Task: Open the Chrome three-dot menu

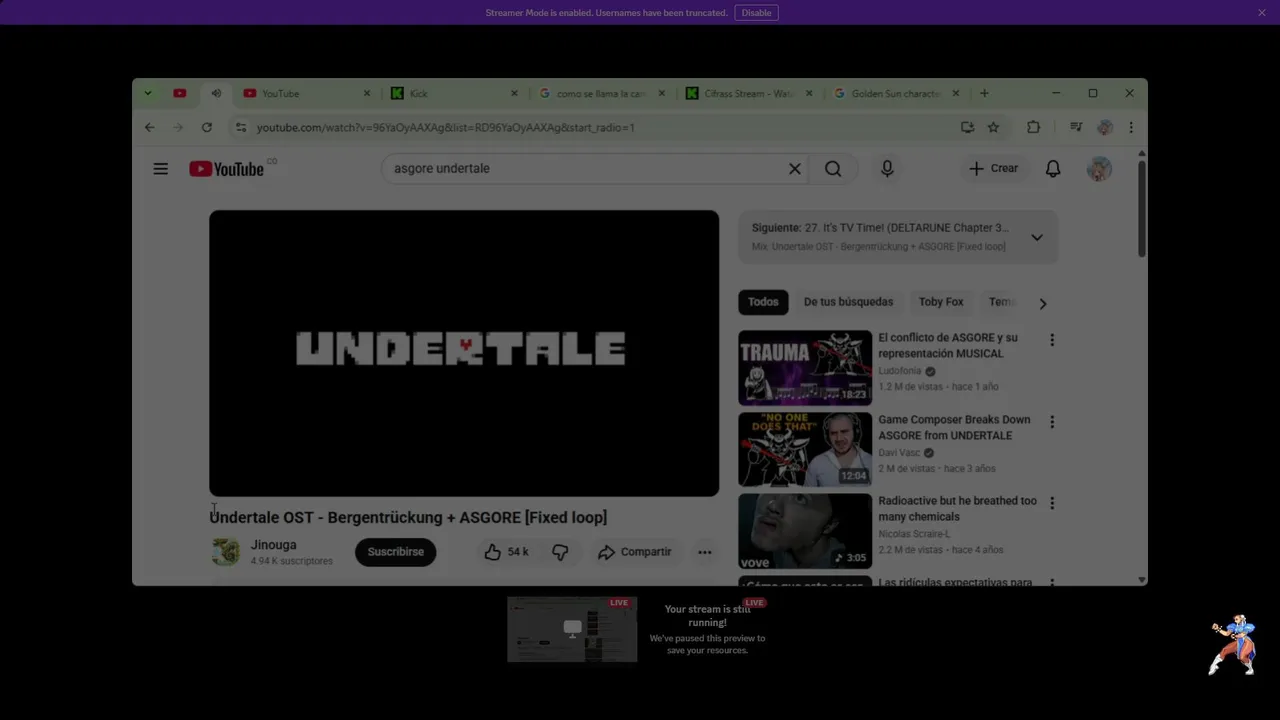Action: click(x=1131, y=127)
